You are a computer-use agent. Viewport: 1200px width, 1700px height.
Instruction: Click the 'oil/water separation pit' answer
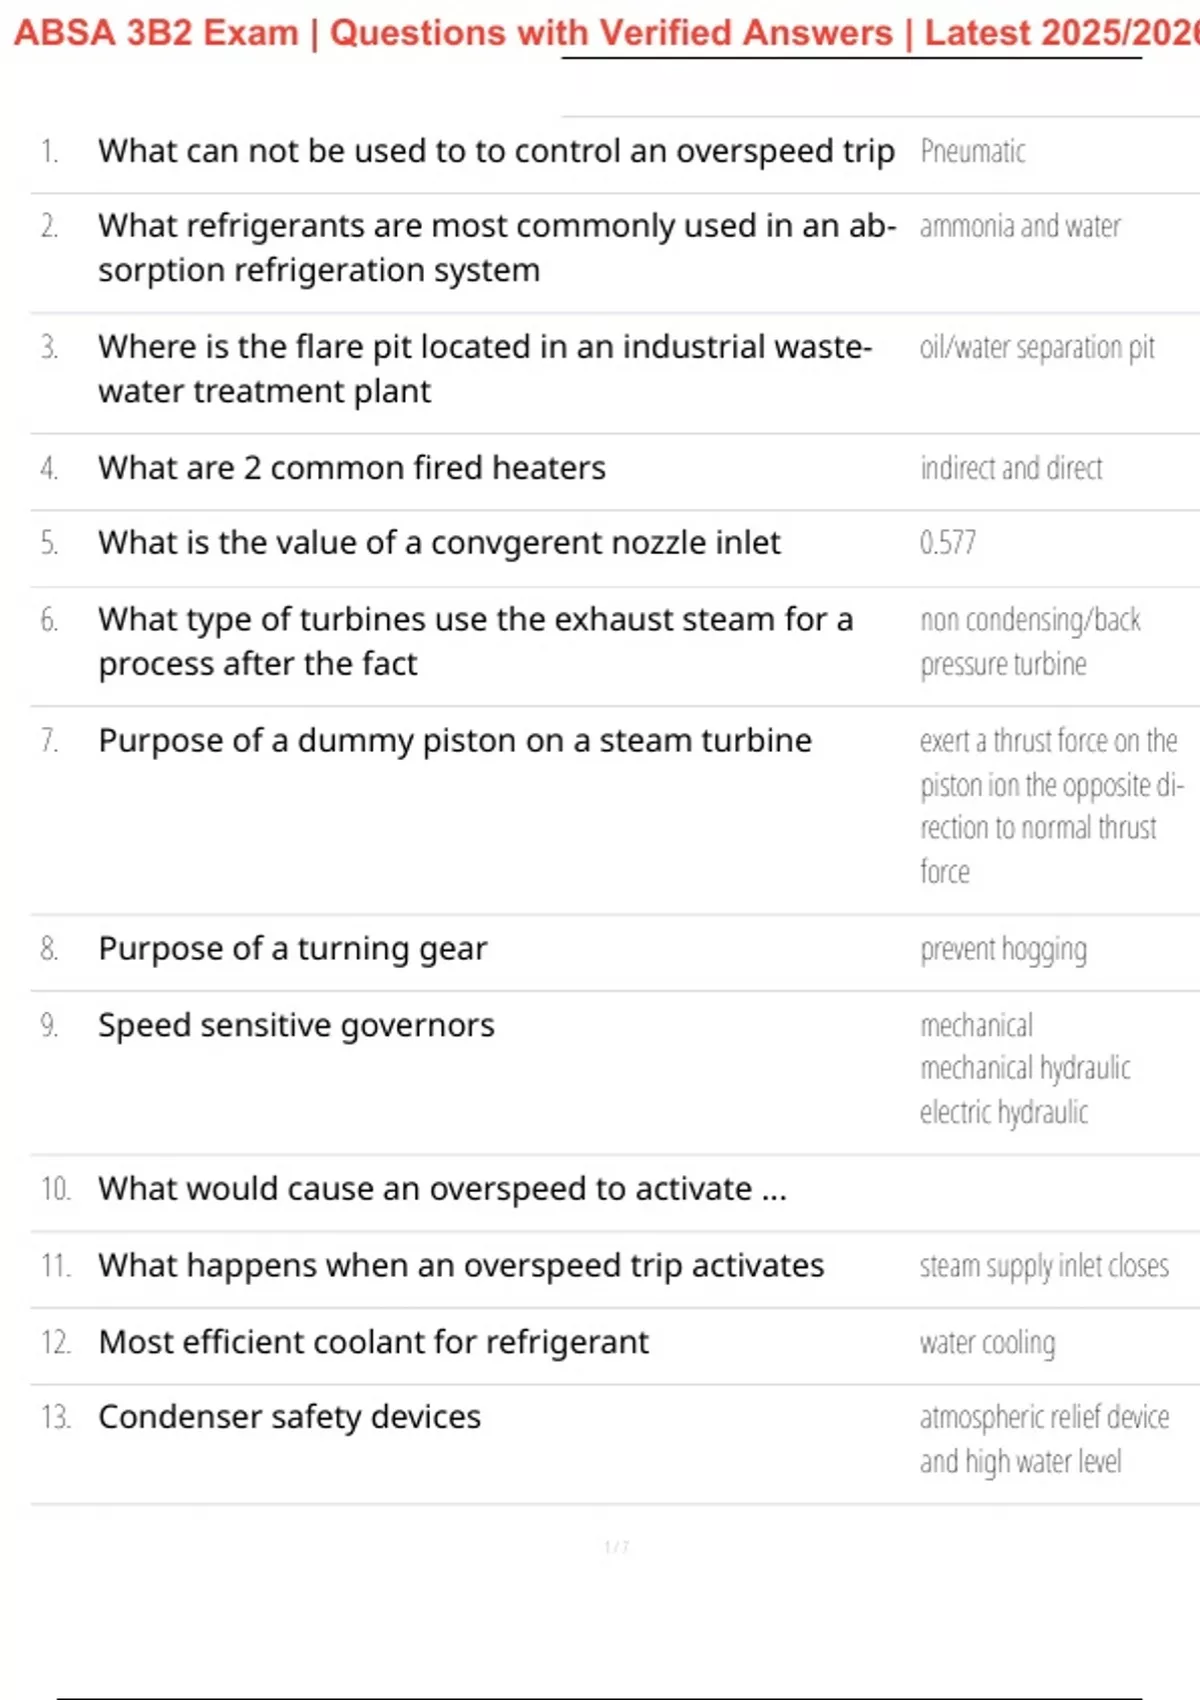coord(1037,348)
